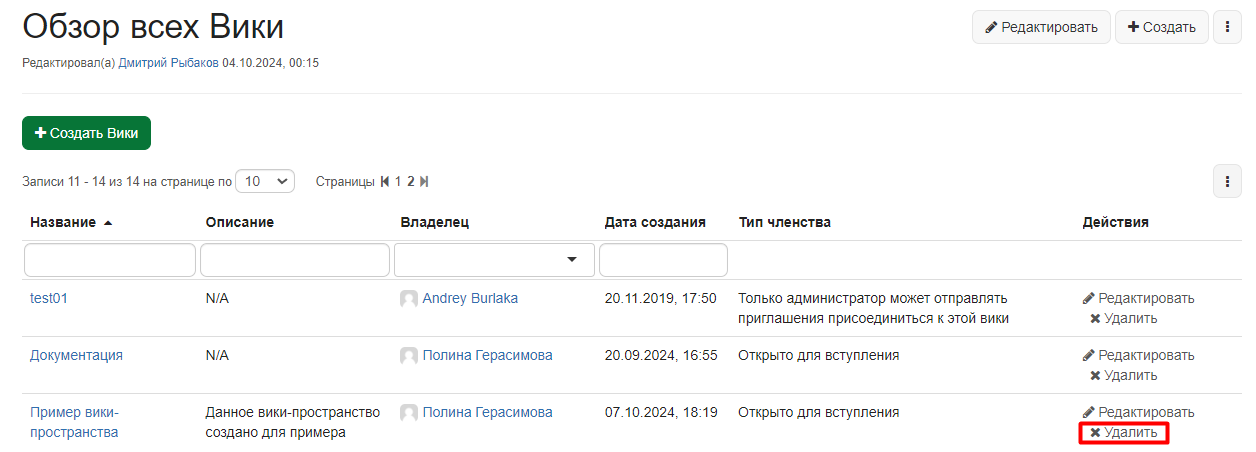Open the three-dots menu beside Создать
Screen dimensions: 1256x452
[x=1227, y=27]
